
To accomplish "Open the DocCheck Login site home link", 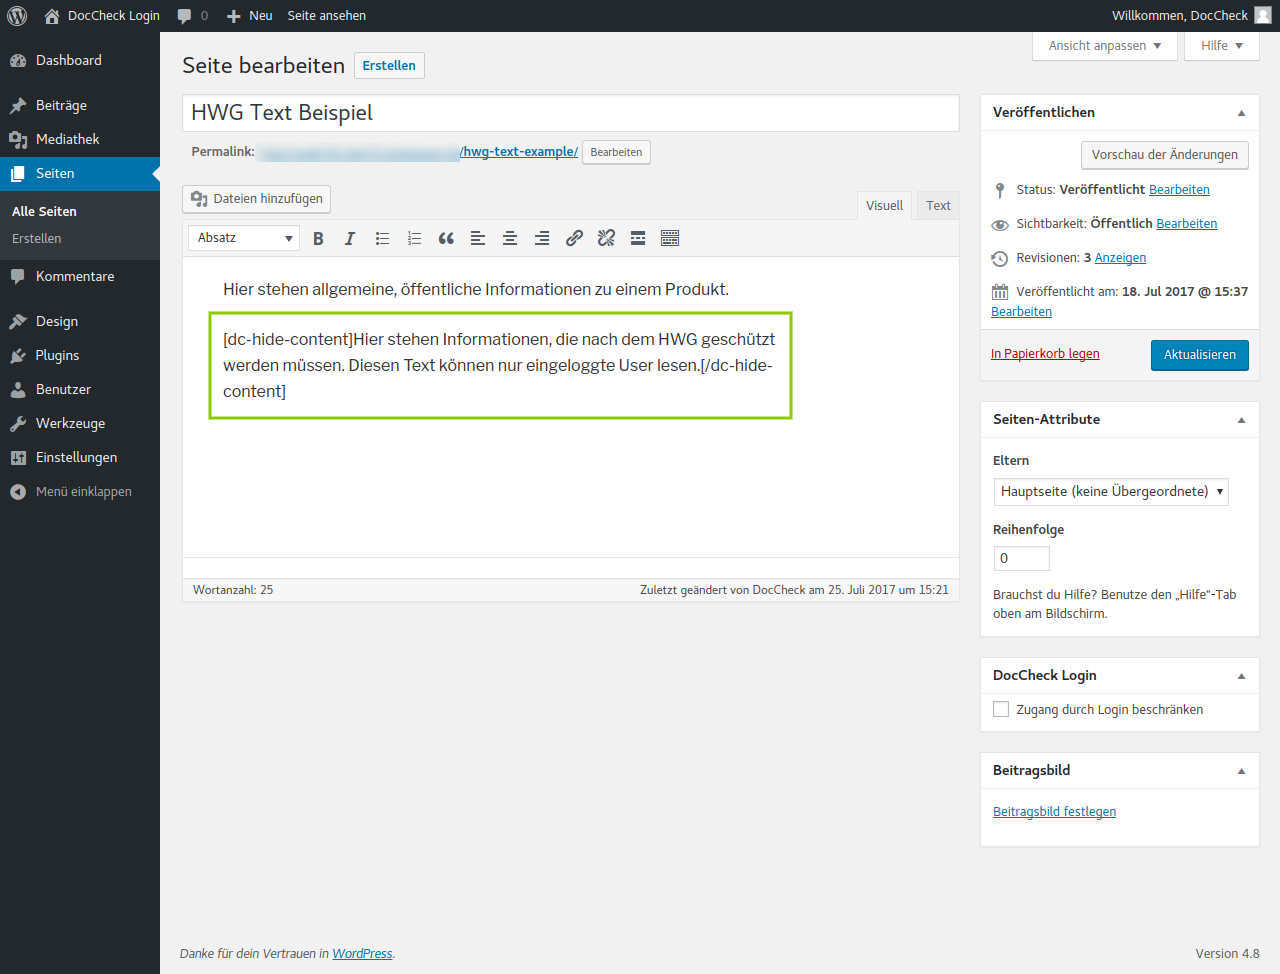I will click(x=102, y=16).
